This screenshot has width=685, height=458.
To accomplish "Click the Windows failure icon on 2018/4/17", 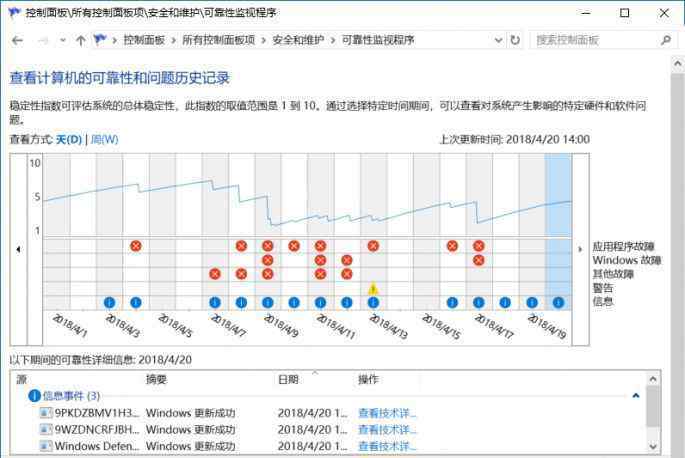I will pyautogui.click(x=479, y=260).
